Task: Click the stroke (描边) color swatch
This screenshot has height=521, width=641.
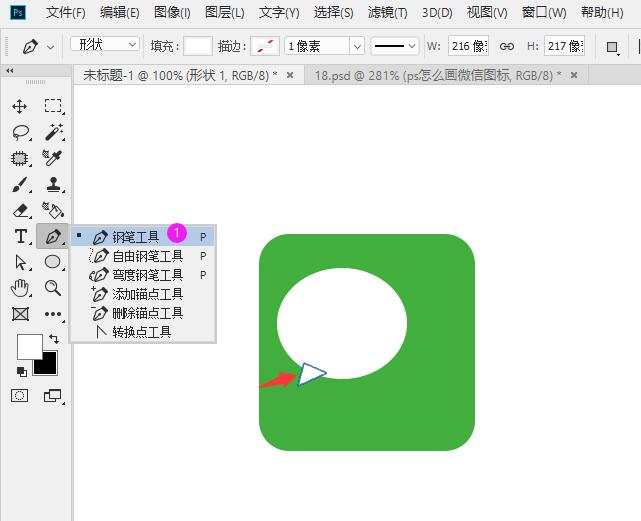Action: pyautogui.click(x=265, y=46)
